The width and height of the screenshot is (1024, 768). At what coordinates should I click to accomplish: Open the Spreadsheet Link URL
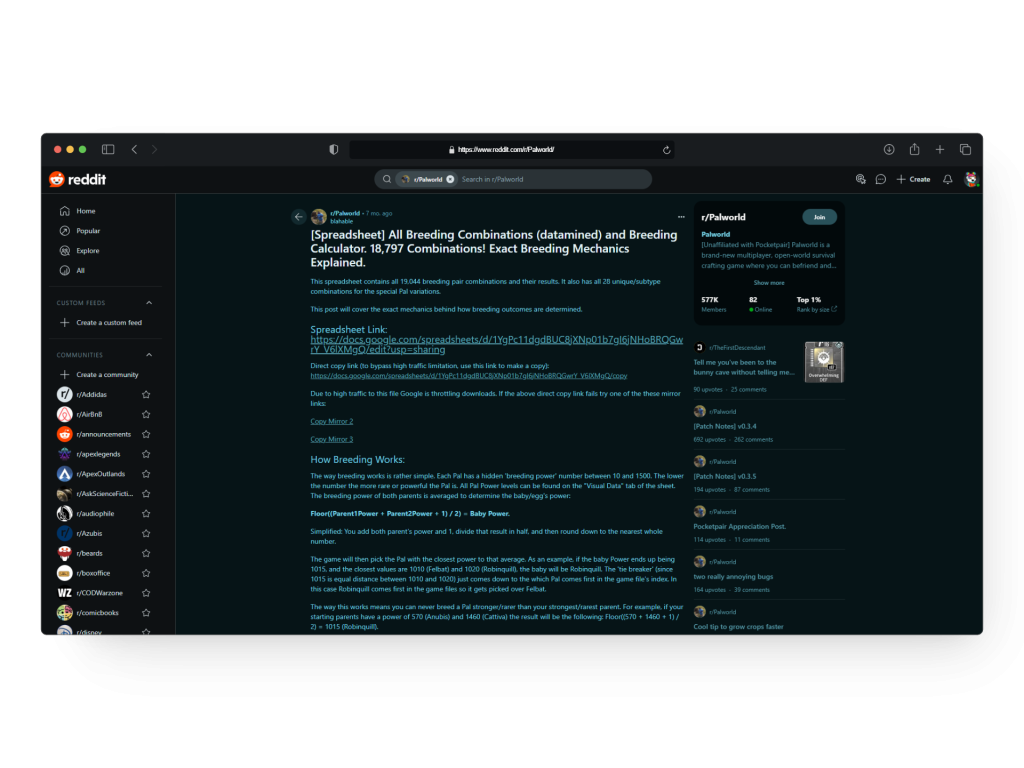[496, 344]
